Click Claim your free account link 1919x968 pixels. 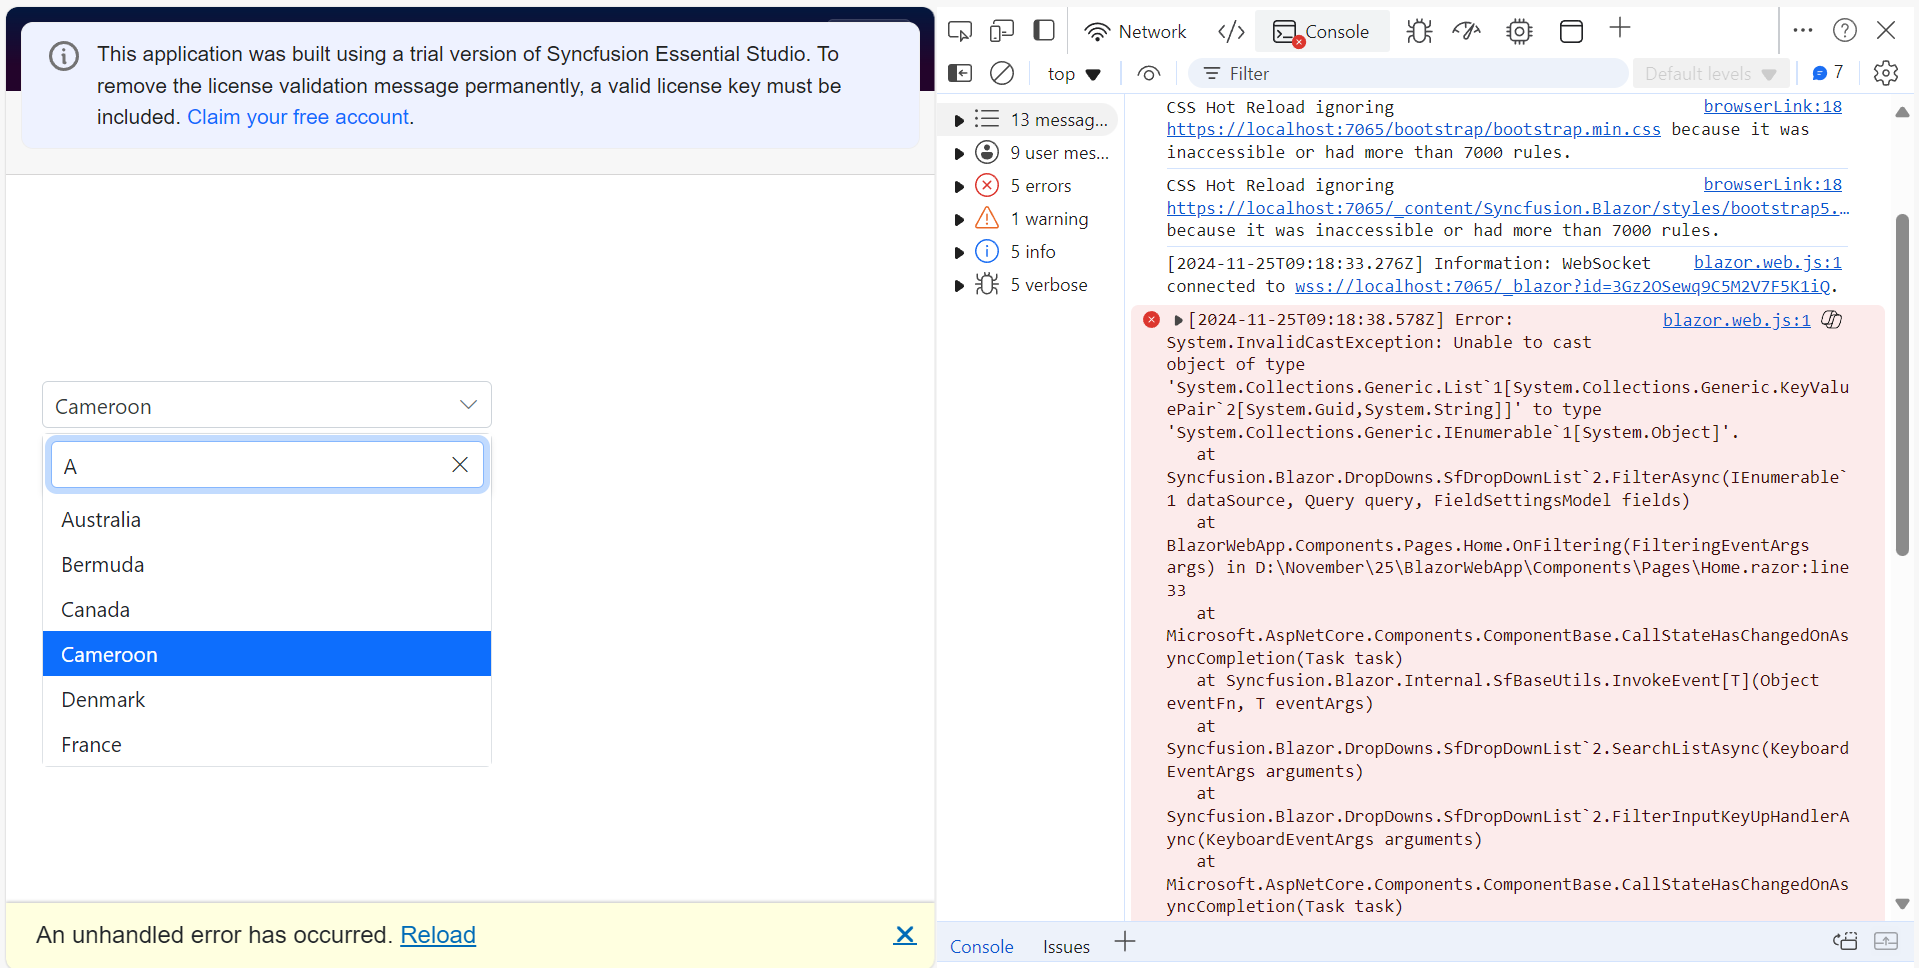pyautogui.click(x=298, y=117)
